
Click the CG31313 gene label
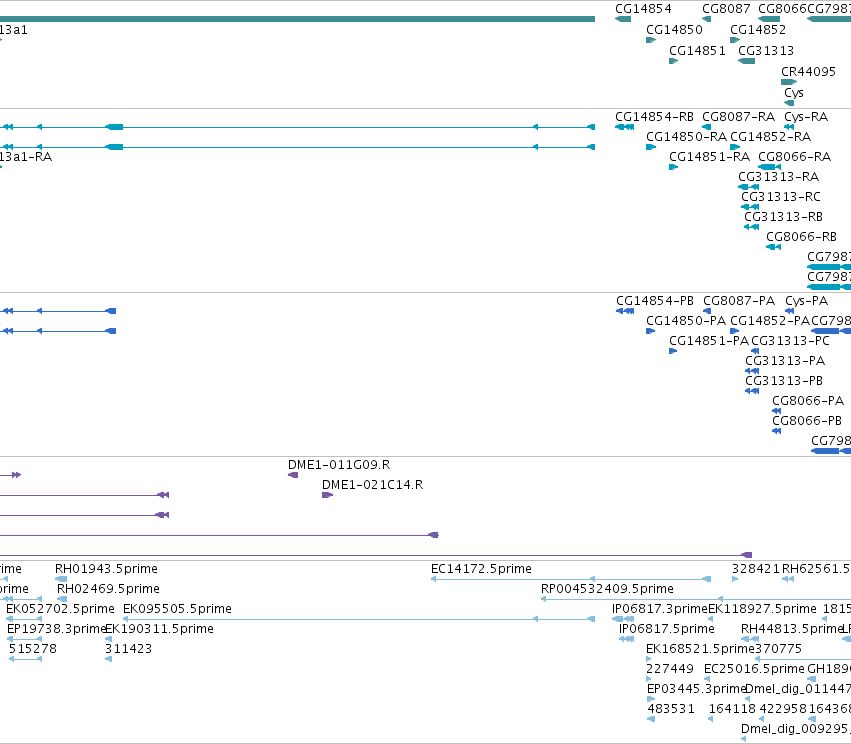click(x=766, y=50)
